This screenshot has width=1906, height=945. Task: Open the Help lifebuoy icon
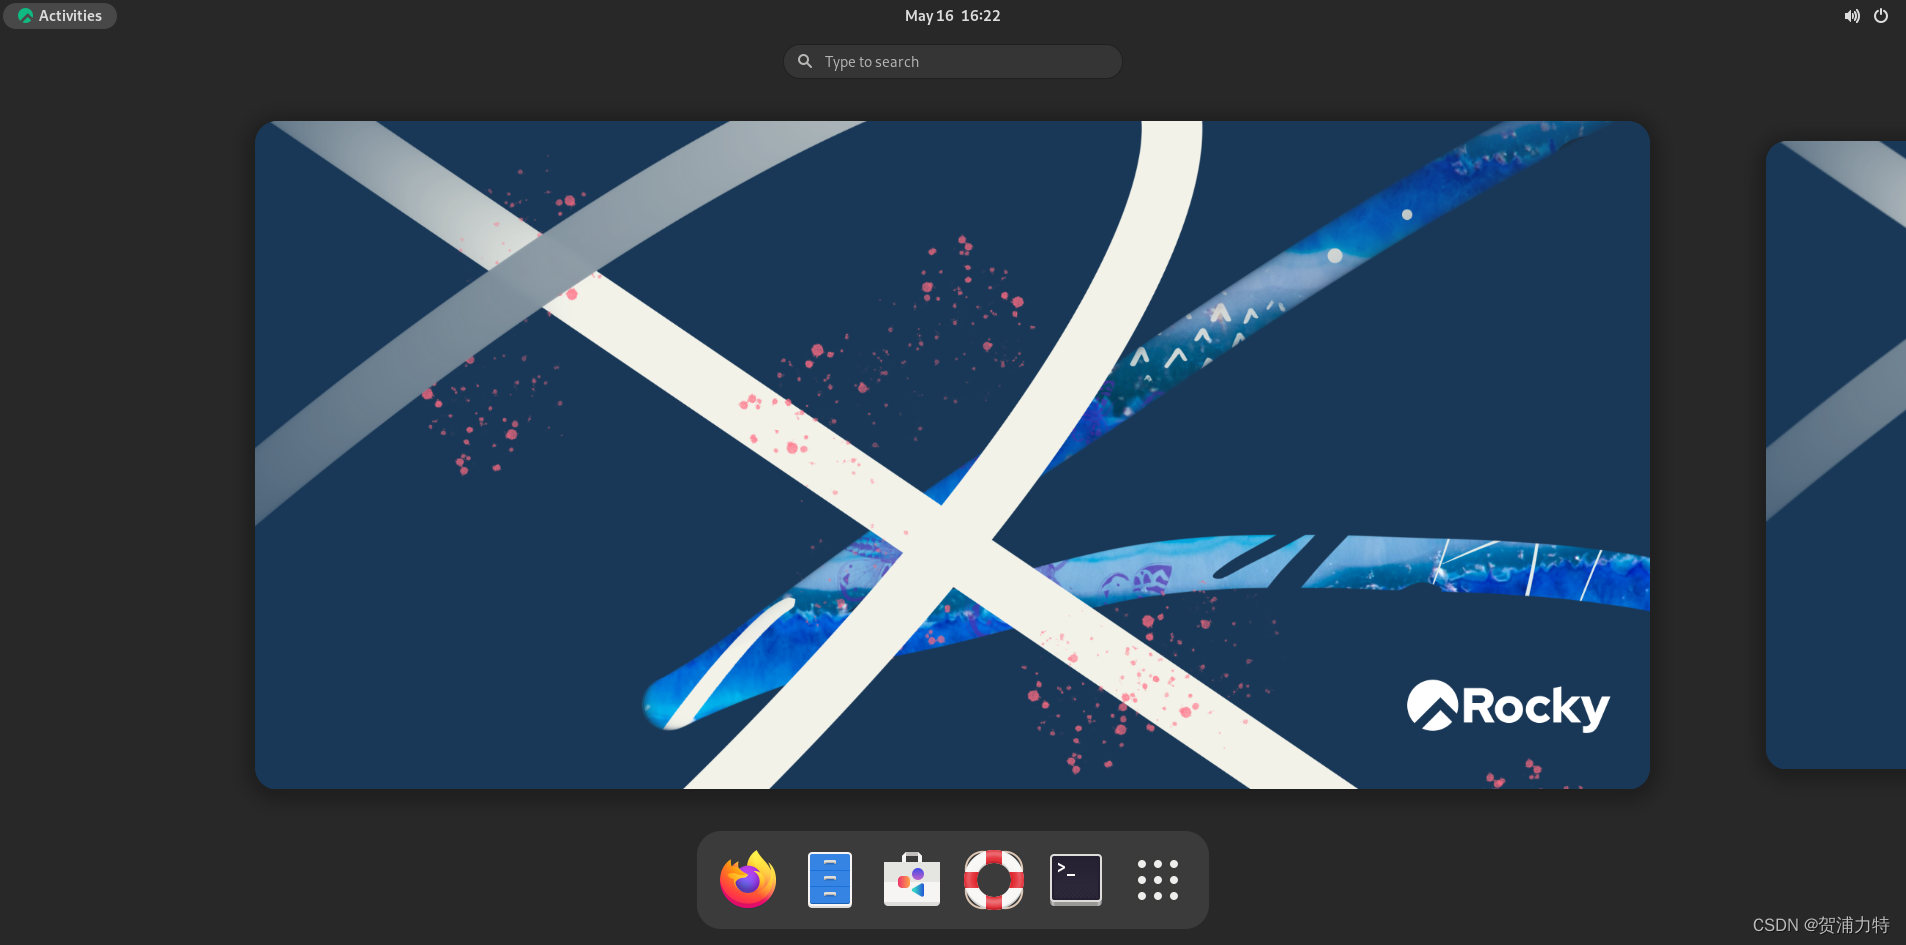point(994,880)
